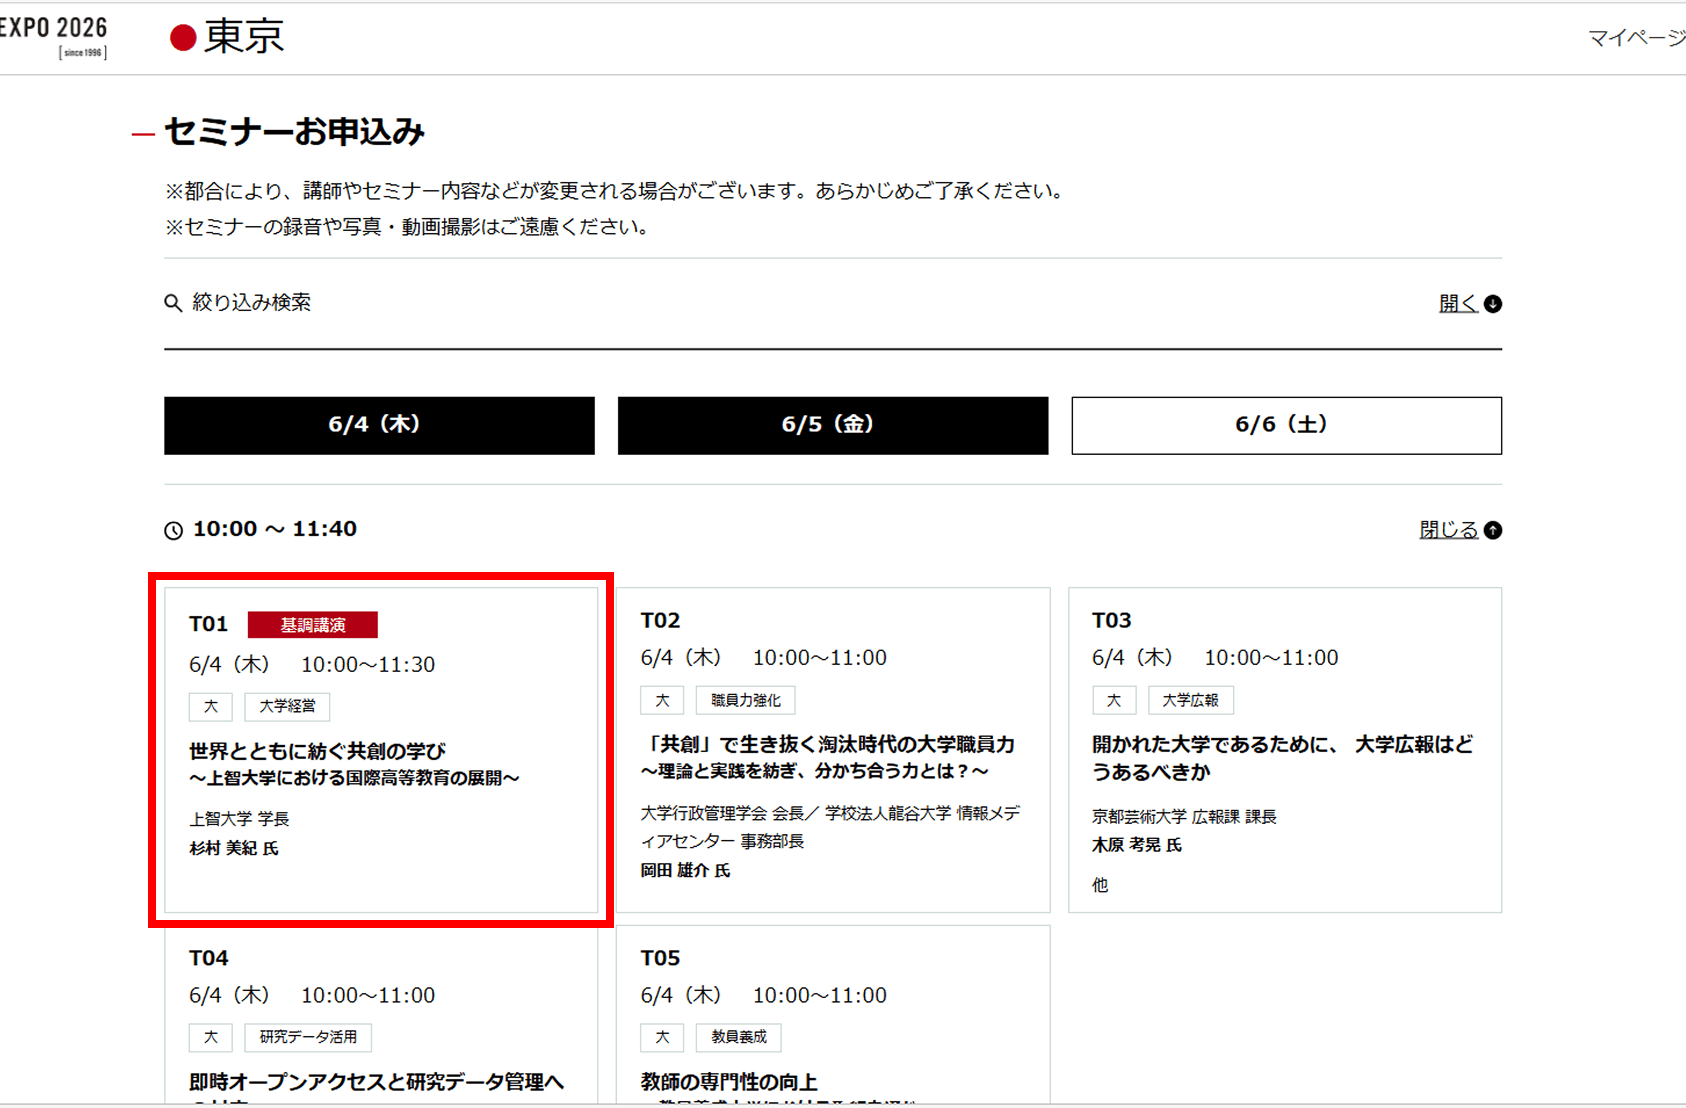Click the 基調講演 red badge on T01
Image resolution: width=1686 pixels, height=1108 pixels.
click(x=312, y=625)
